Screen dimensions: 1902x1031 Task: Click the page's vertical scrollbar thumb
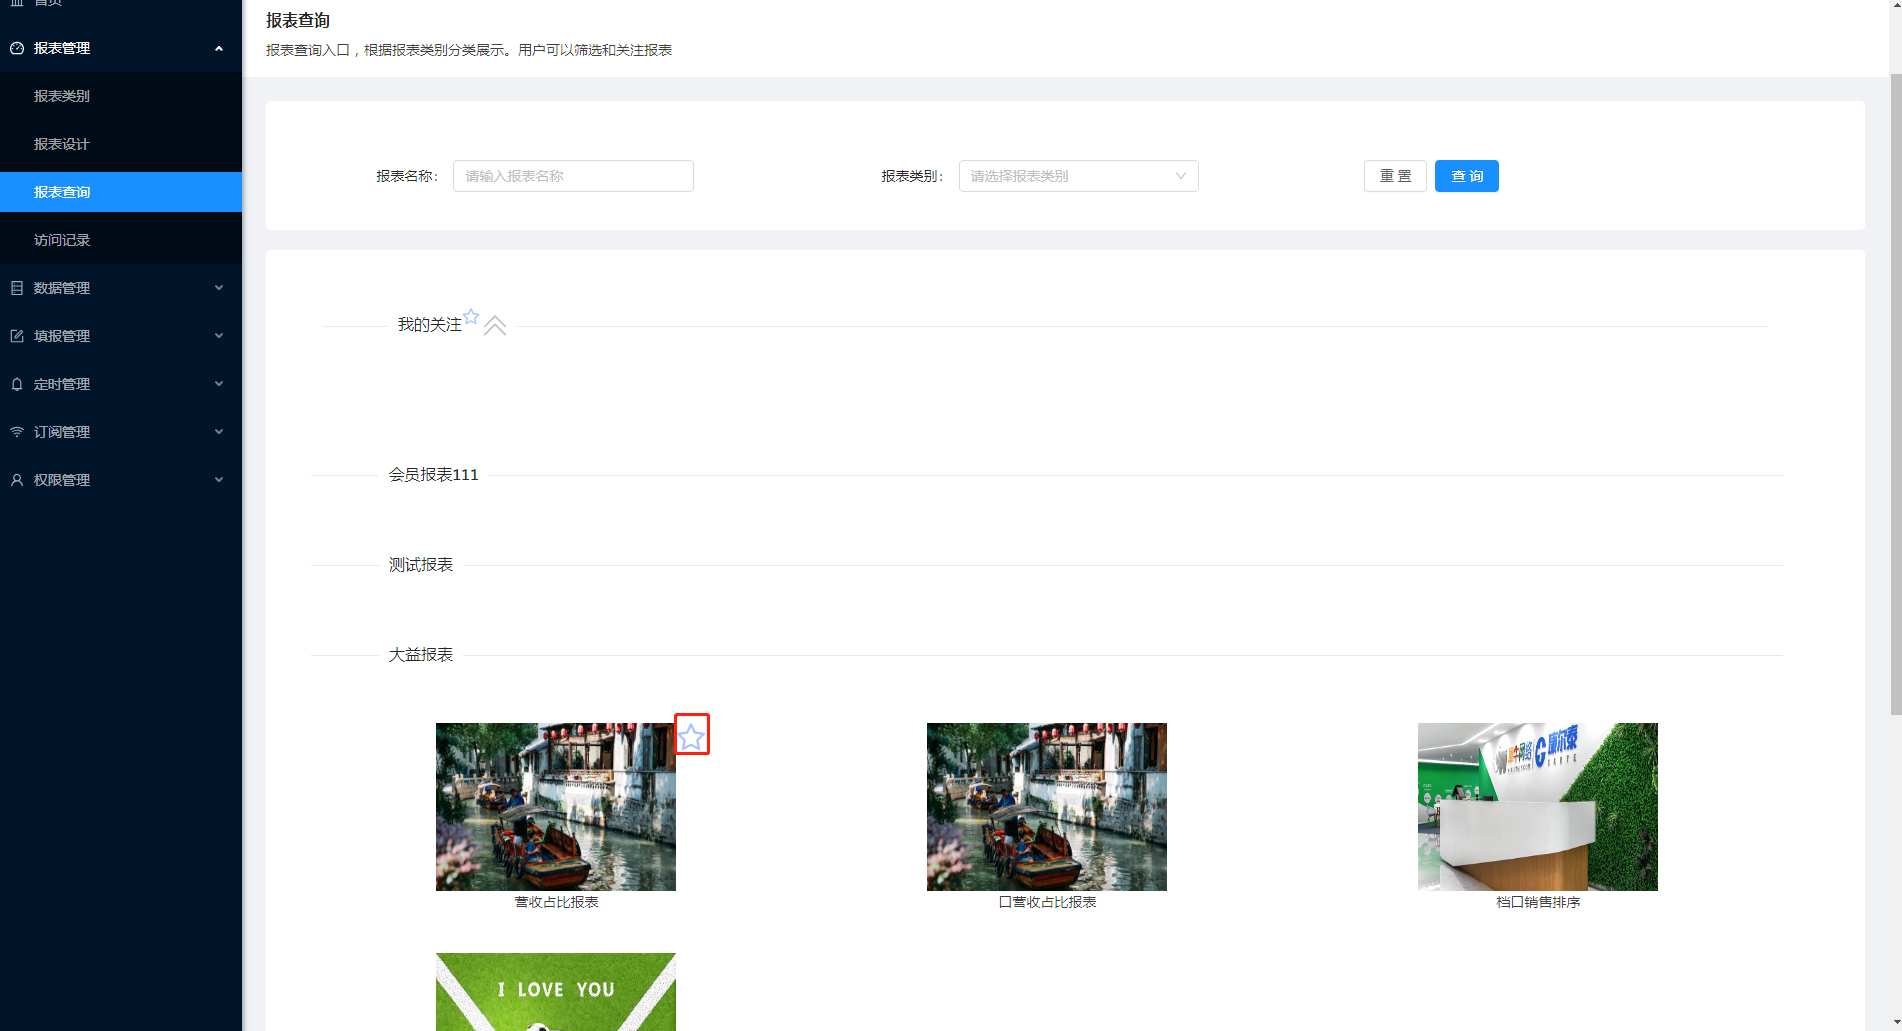(1895, 395)
